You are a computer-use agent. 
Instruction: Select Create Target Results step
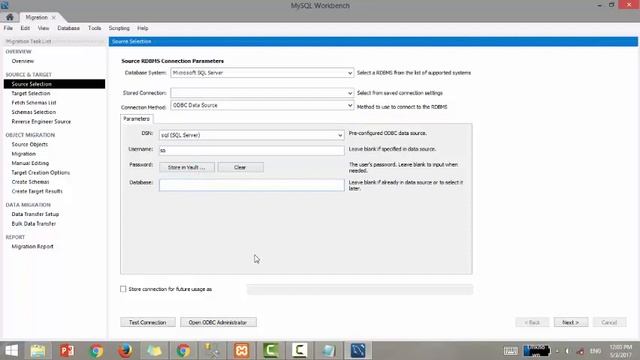click(x=37, y=191)
